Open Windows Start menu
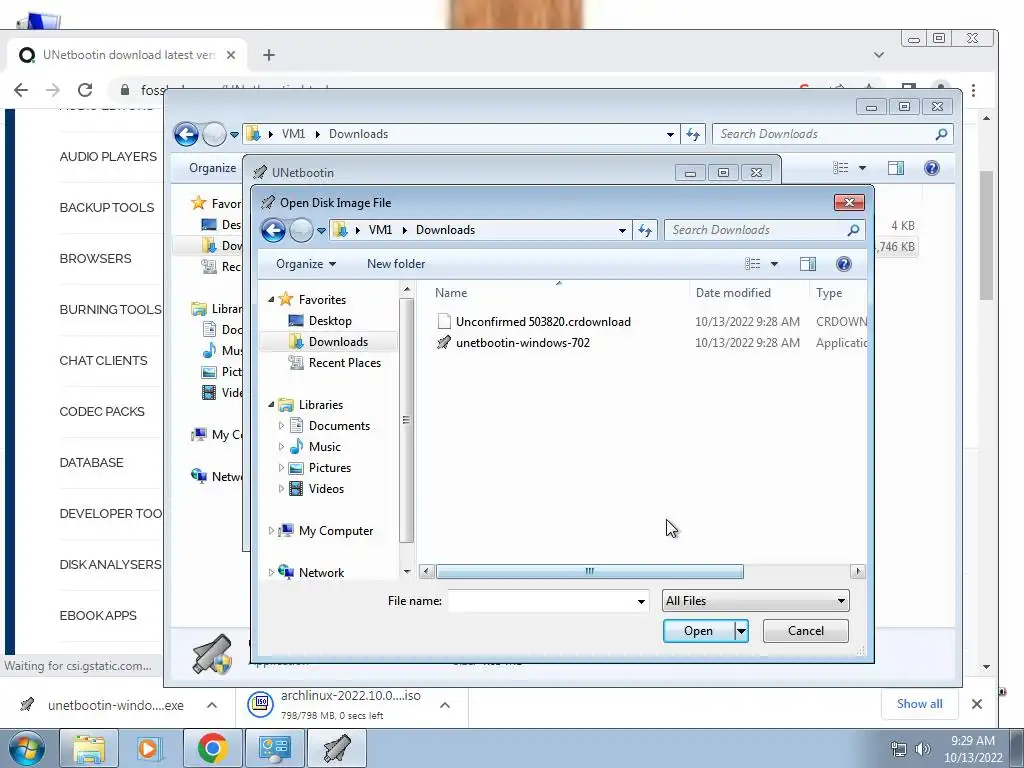Viewport: 1024px width, 768px height. [26, 748]
